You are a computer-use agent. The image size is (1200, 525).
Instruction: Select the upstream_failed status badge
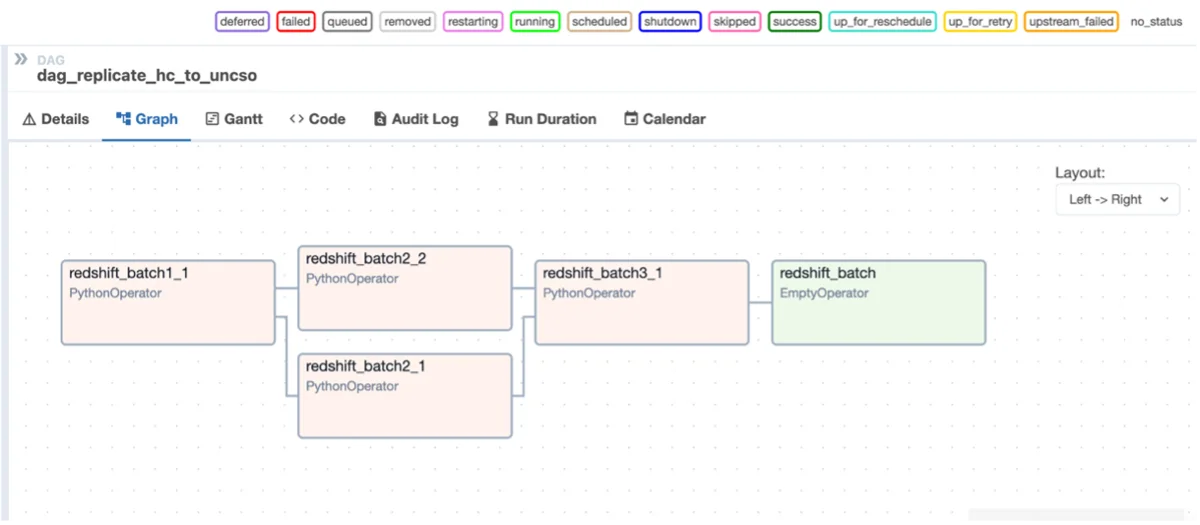pyautogui.click(x=1071, y=21)
